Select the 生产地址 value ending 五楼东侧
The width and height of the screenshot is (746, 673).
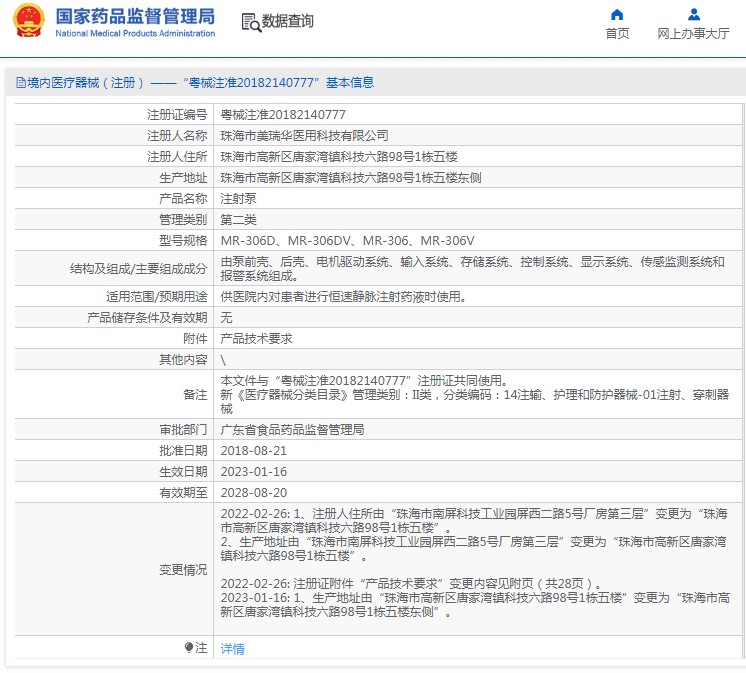click(x=351, y=177)
